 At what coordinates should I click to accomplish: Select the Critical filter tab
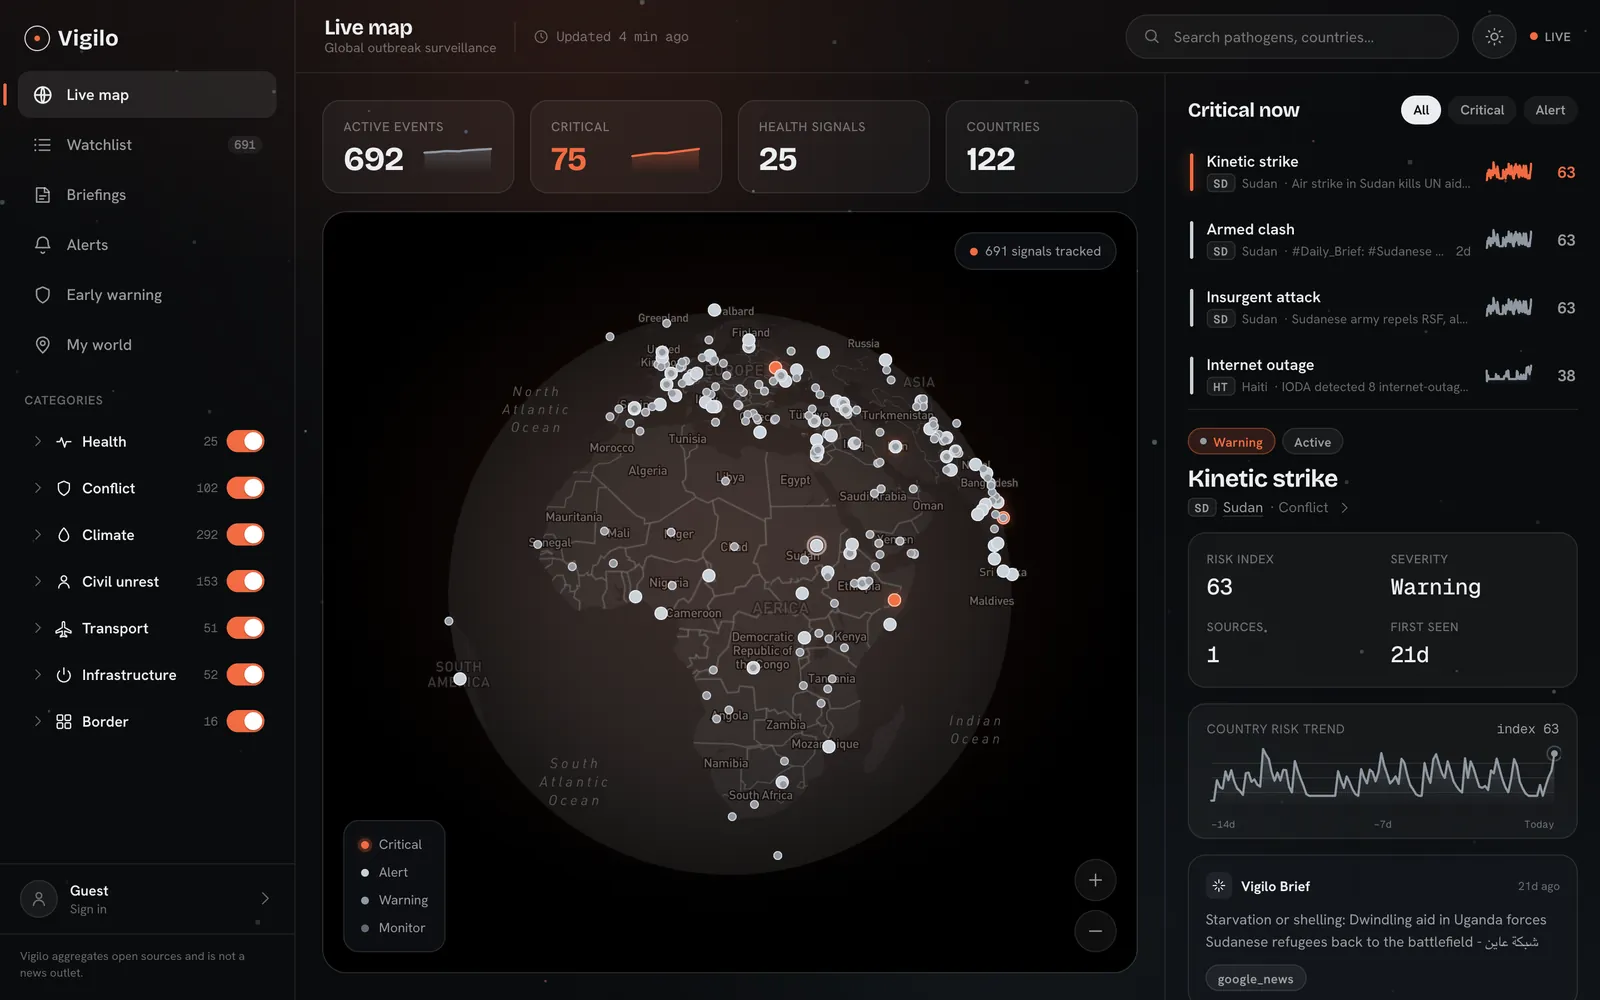click(1481, 110)
